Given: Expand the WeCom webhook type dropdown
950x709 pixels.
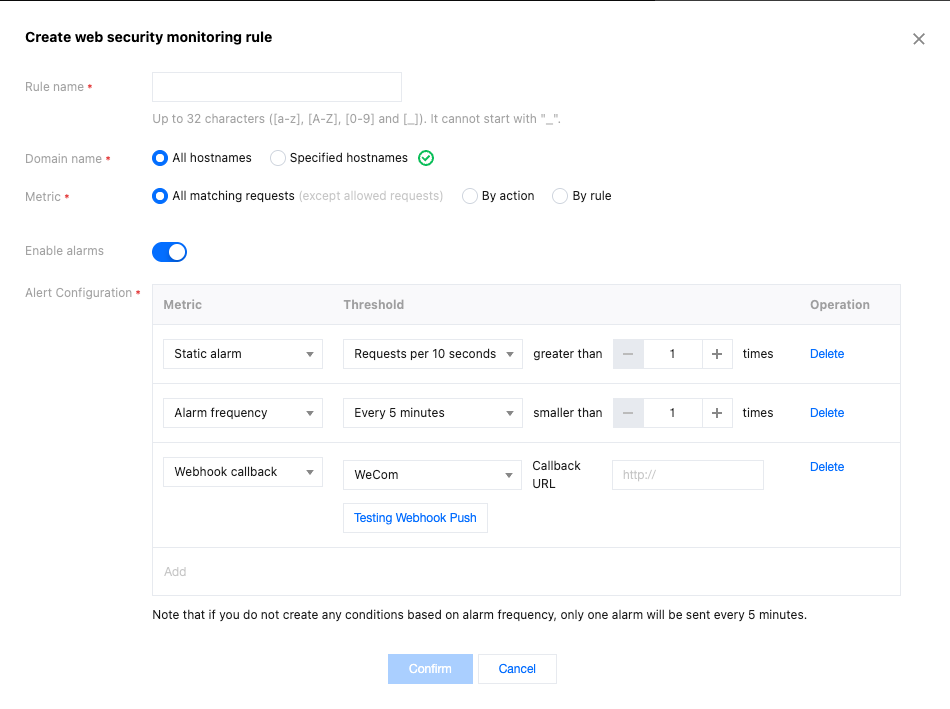Looking at the screenshot, I should [432, 475].
